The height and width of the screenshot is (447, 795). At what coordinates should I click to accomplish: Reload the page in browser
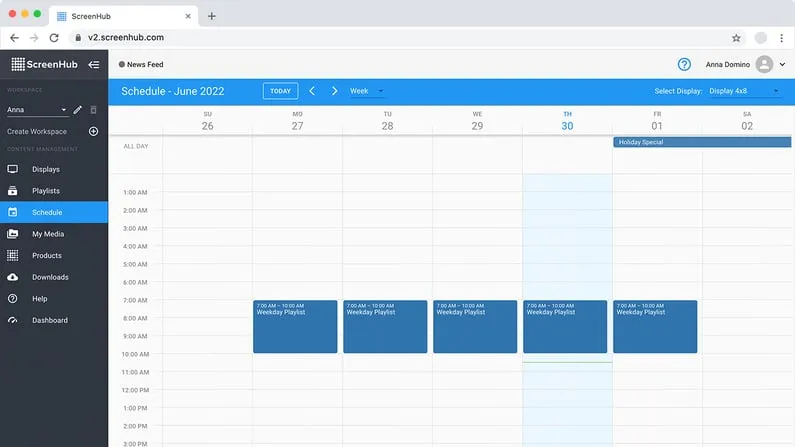54,38
